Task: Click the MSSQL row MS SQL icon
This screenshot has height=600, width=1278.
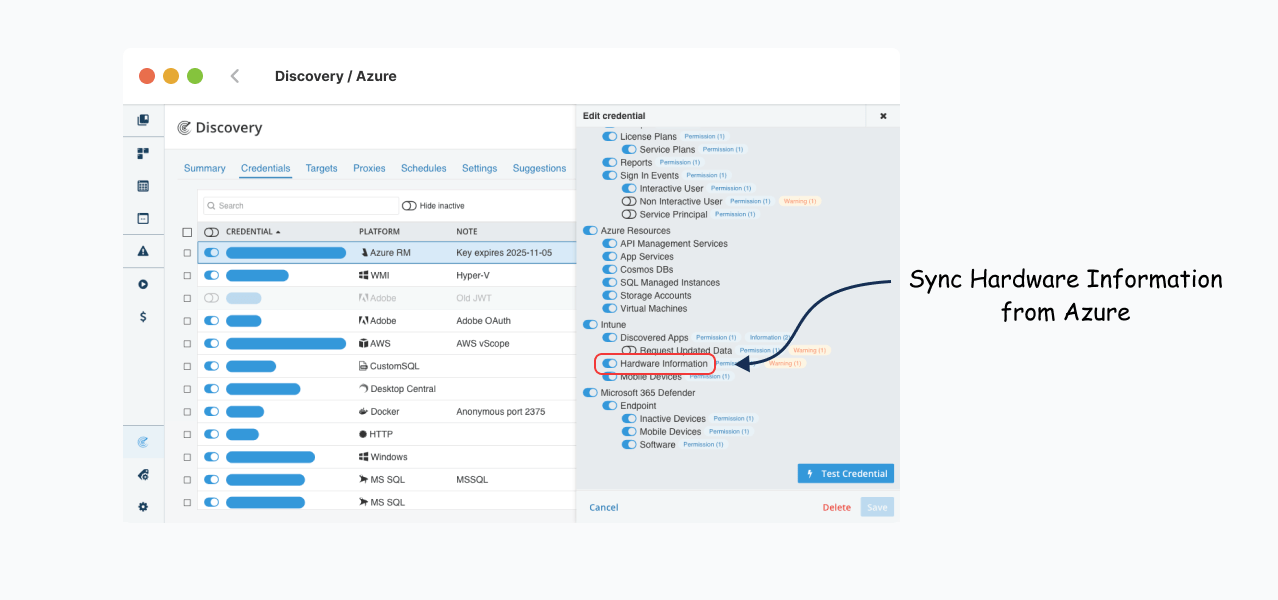Action: click(364, 480)
